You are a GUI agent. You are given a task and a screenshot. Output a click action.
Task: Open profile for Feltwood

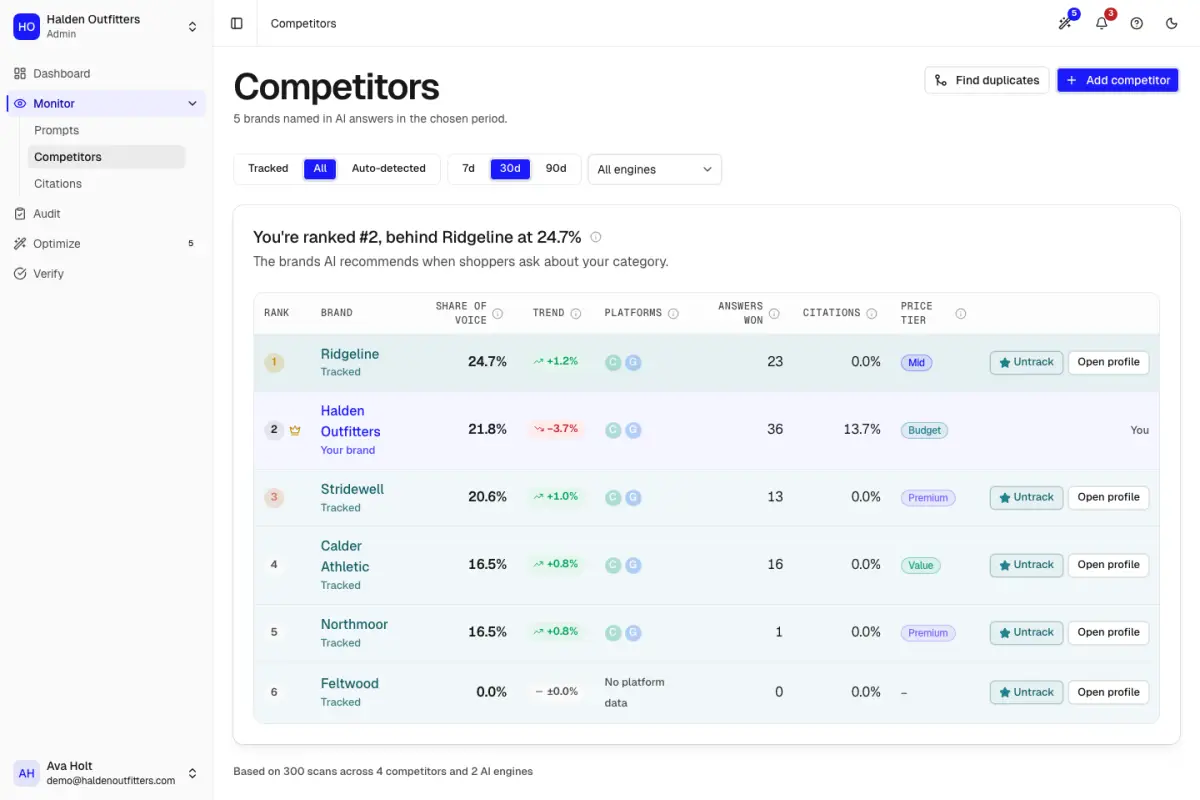(x=1108, y=692)
